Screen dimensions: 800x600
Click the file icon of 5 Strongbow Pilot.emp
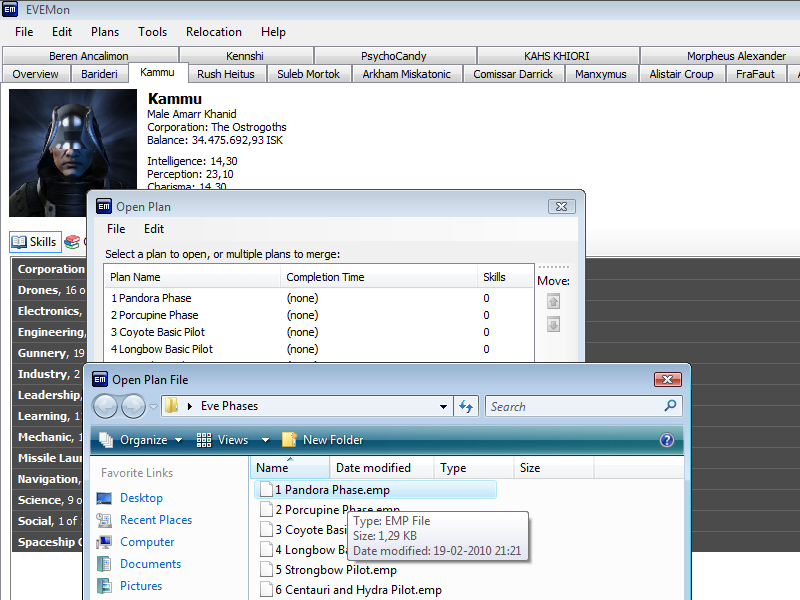pos(266,569)
